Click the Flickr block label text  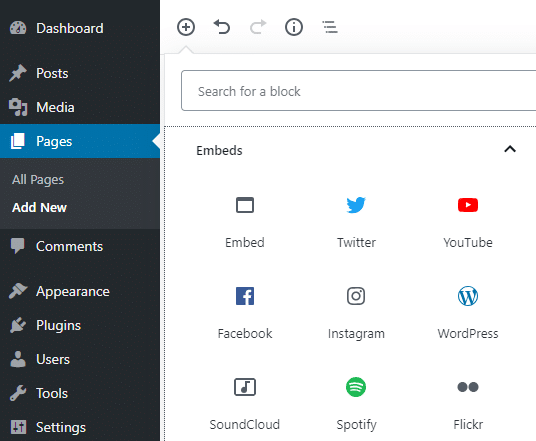click(468, 425)
